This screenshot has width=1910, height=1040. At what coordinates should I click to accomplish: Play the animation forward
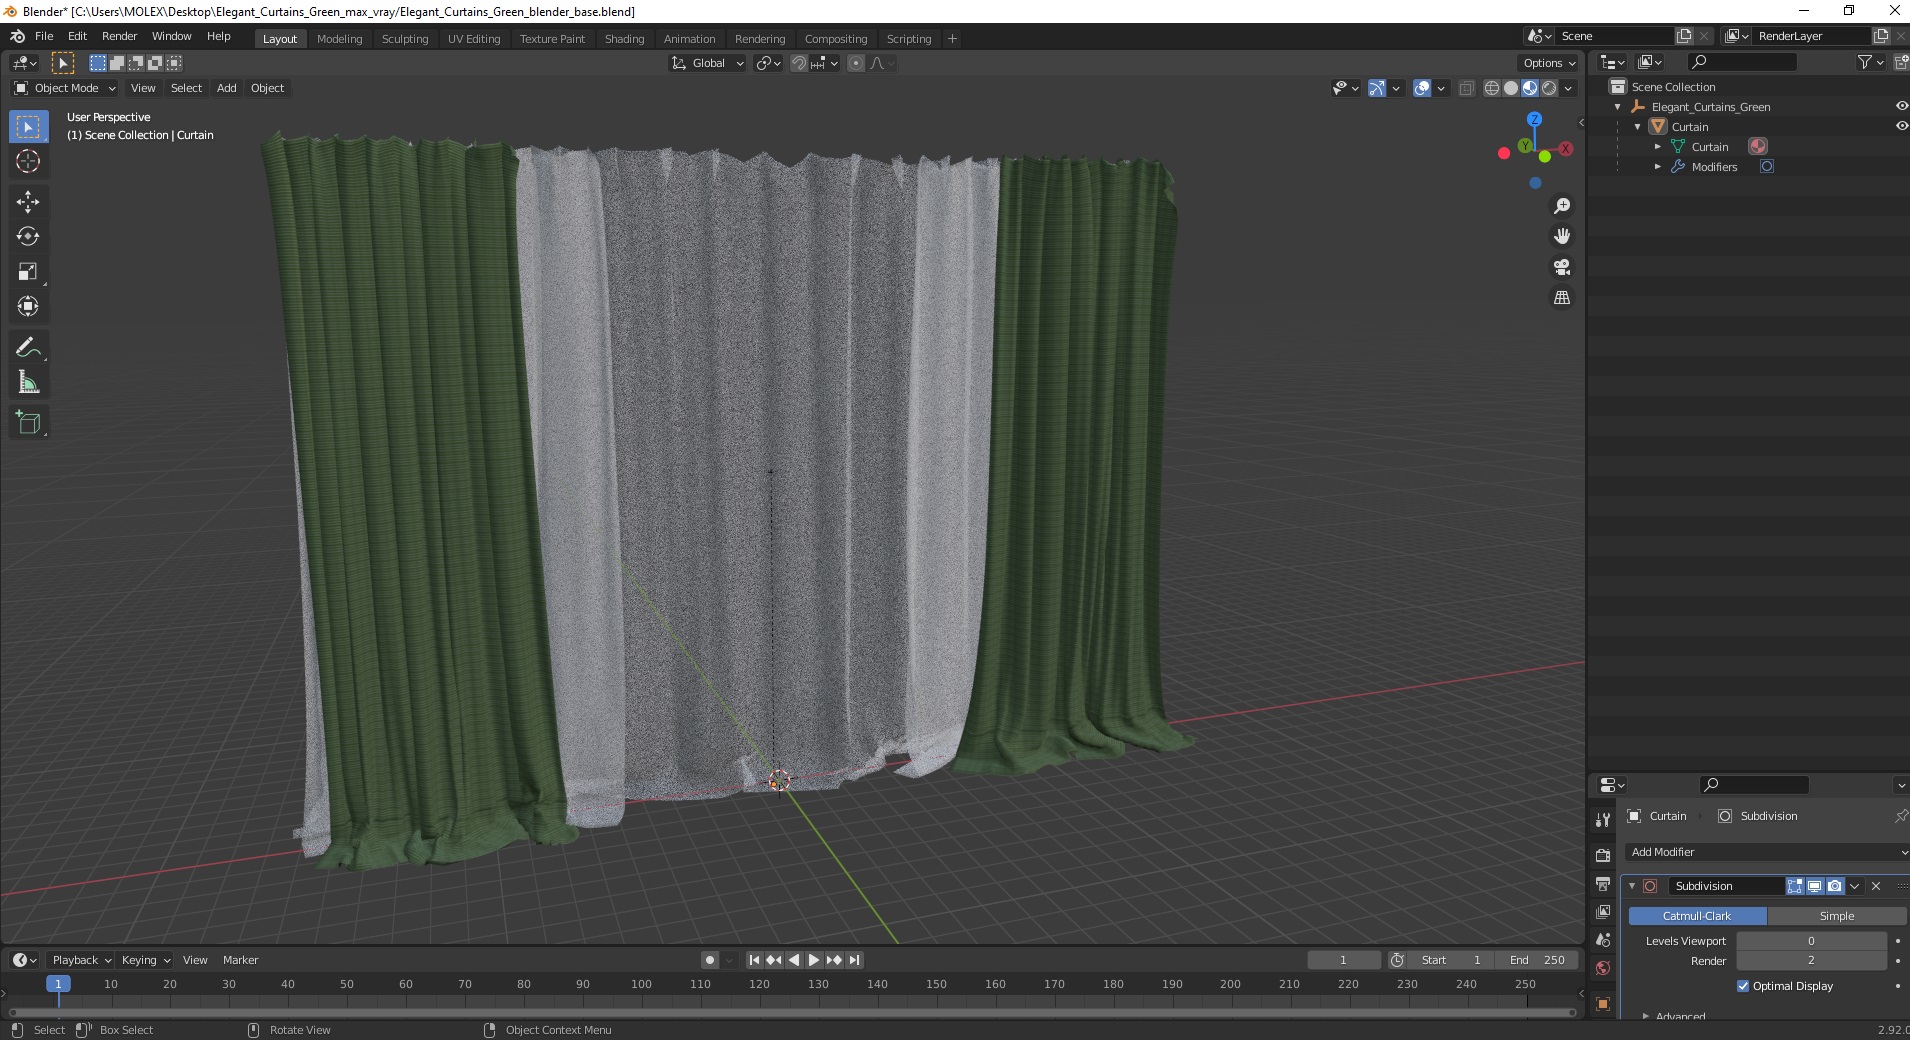[x=814, y=960]
